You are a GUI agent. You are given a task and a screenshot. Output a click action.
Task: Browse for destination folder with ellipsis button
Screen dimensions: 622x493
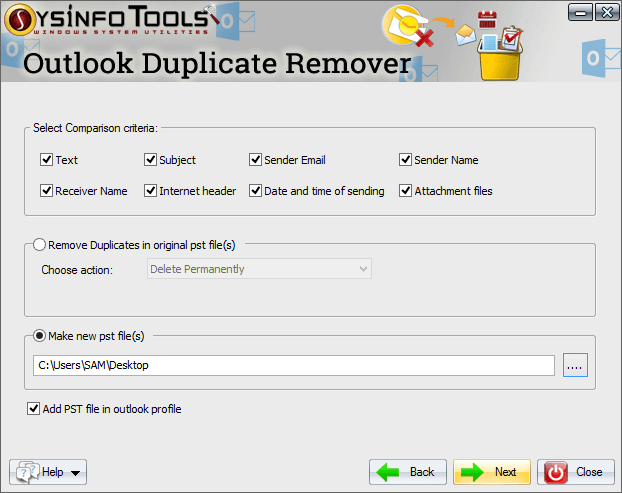pyautogui.click(x=575, y=365)
